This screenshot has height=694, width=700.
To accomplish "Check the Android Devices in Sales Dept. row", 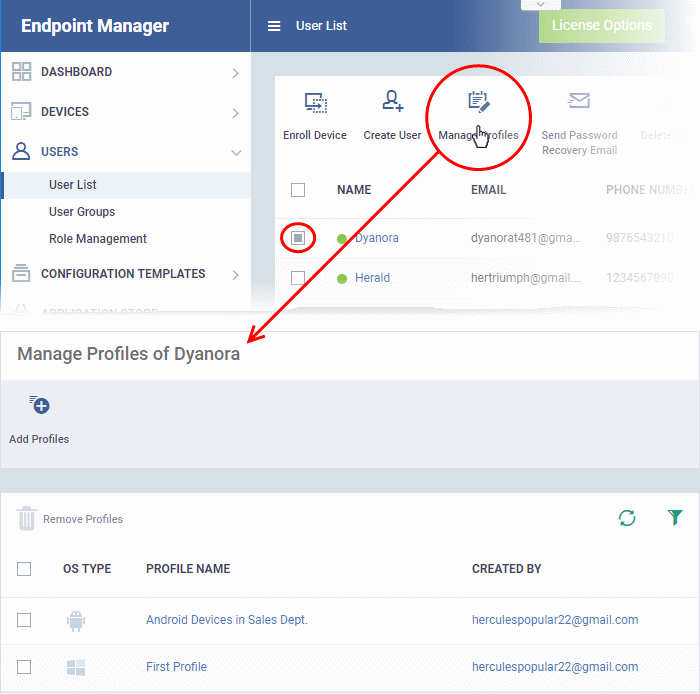I will pos(24,620).
